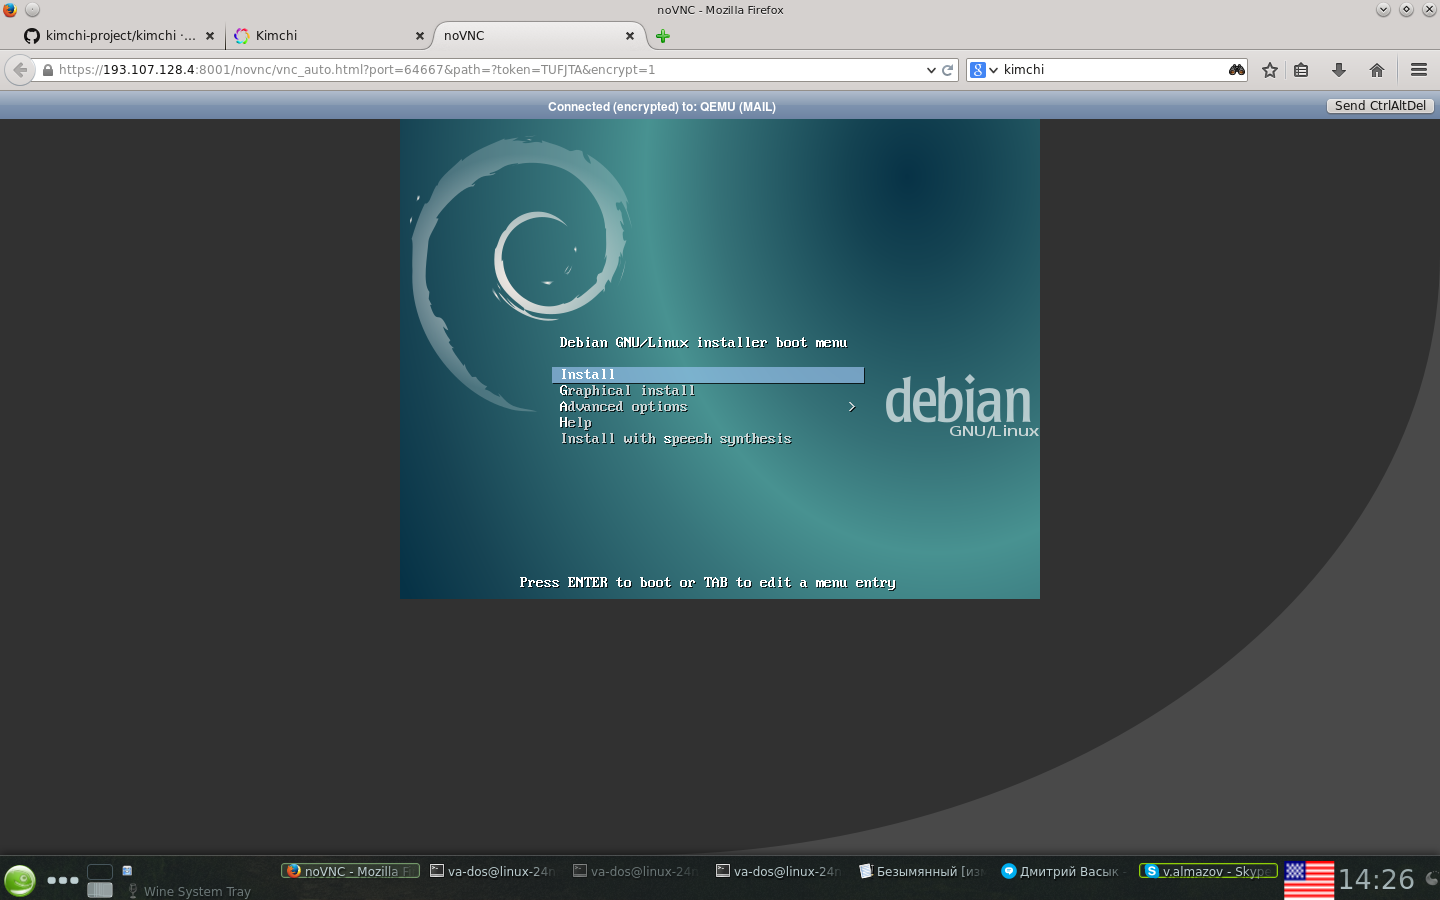The height and width of the screenshot is (900, 1440).
Task: Bookmark this page with the star icon
Action: coord(1270,70)
